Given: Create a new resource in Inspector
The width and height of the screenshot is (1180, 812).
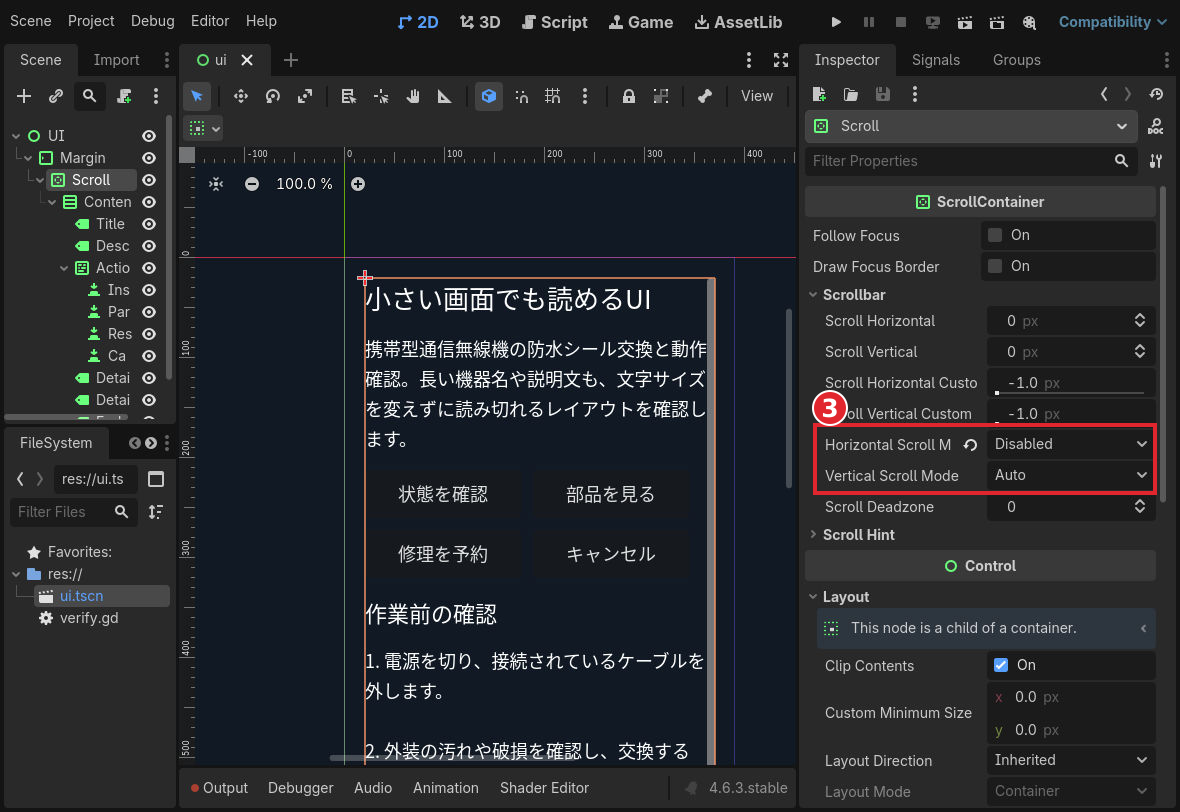Looking at the screenshot, I should (820, 94).
